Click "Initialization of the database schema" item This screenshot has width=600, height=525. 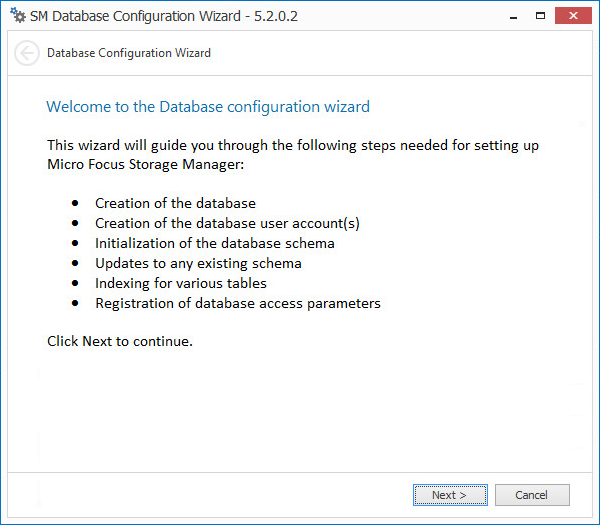(215, 243)
